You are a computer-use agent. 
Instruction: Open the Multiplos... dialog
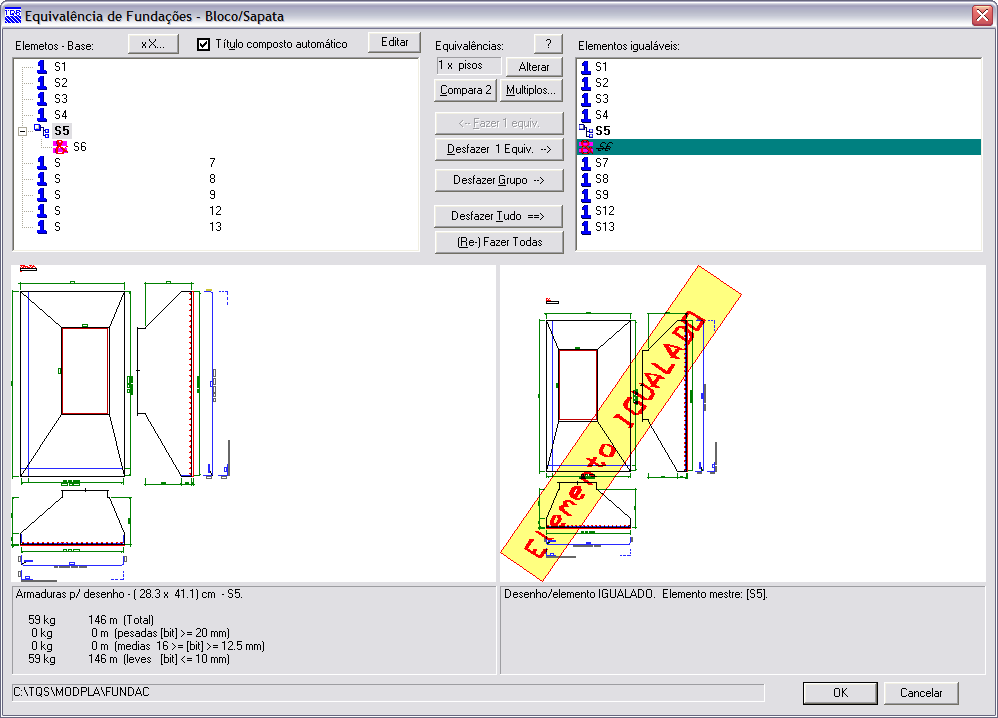point(531,91)
